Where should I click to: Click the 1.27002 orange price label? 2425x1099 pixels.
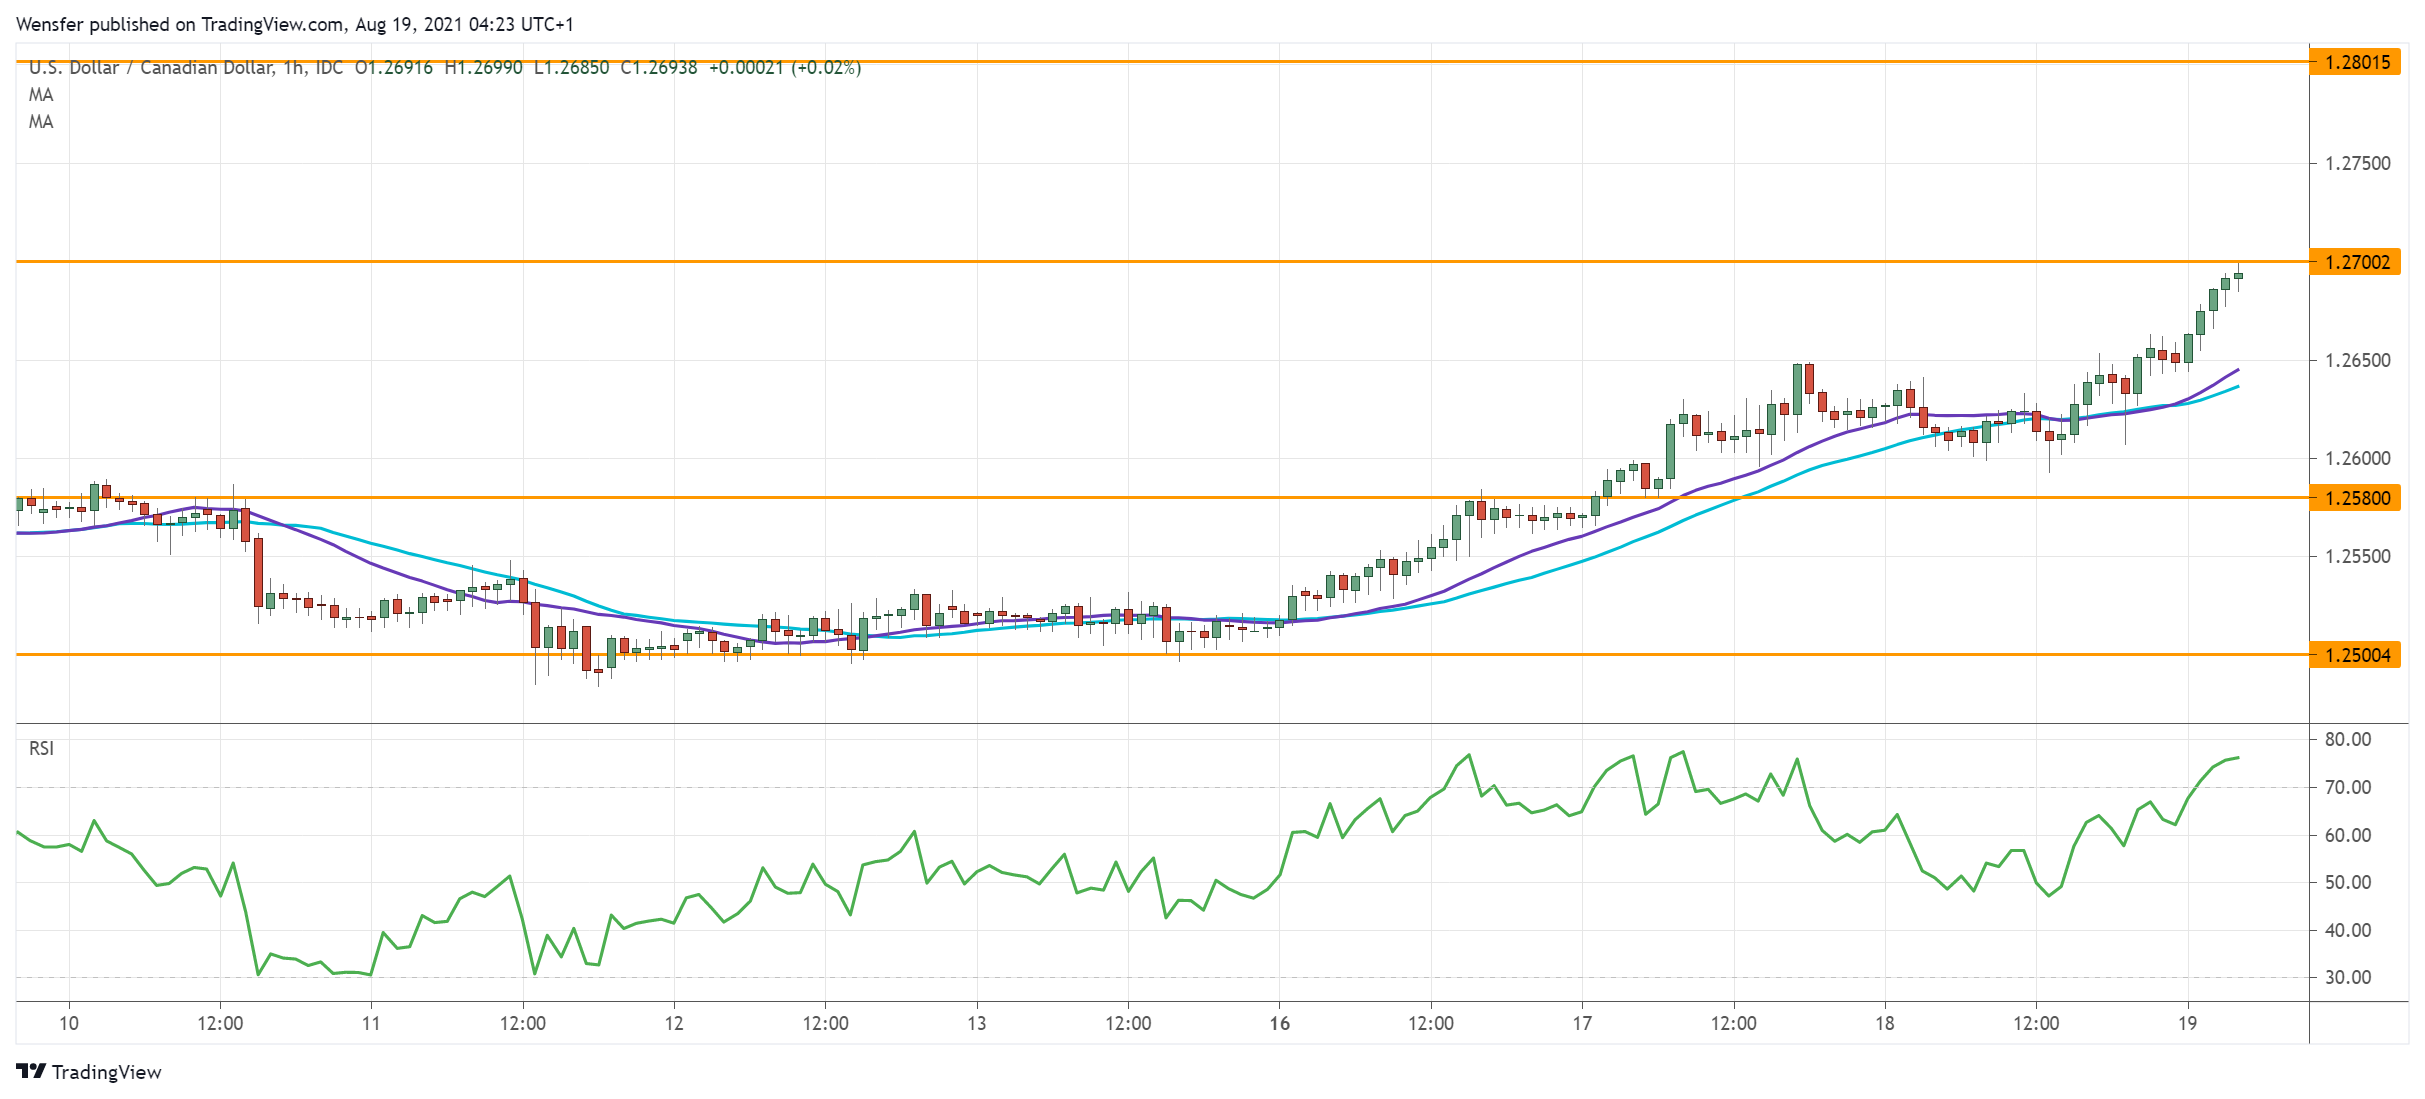tap(2356, 262)
